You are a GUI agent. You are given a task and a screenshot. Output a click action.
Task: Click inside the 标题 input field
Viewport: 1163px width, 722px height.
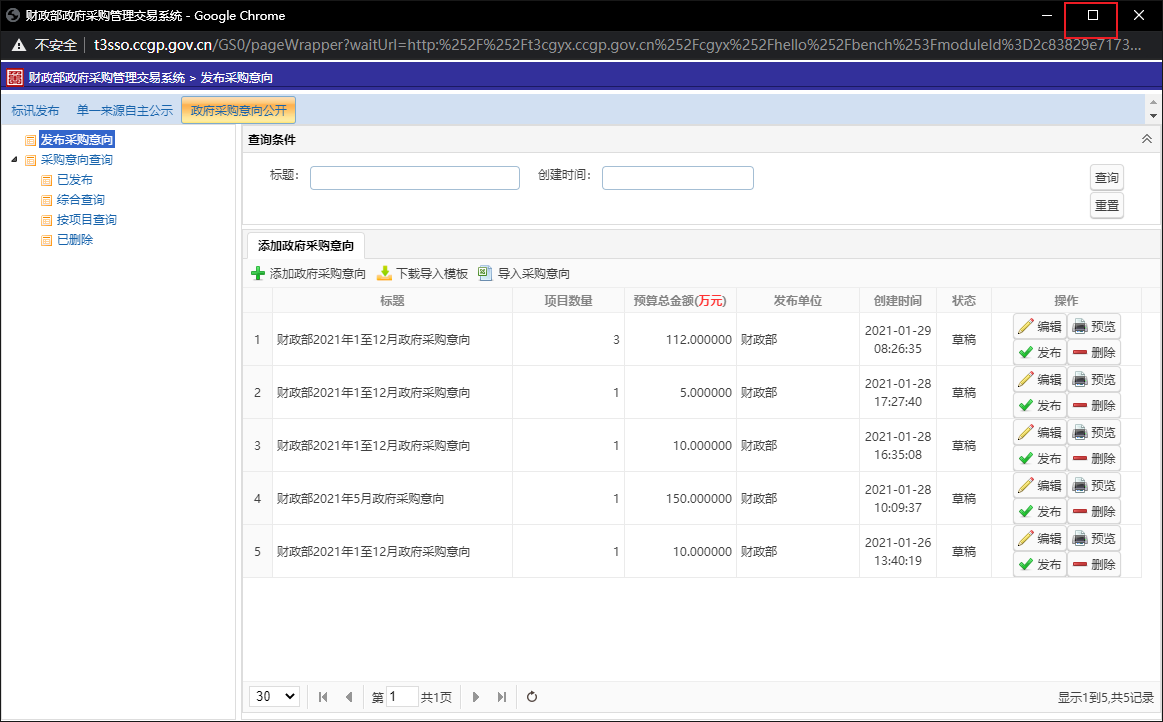(414, 177)
